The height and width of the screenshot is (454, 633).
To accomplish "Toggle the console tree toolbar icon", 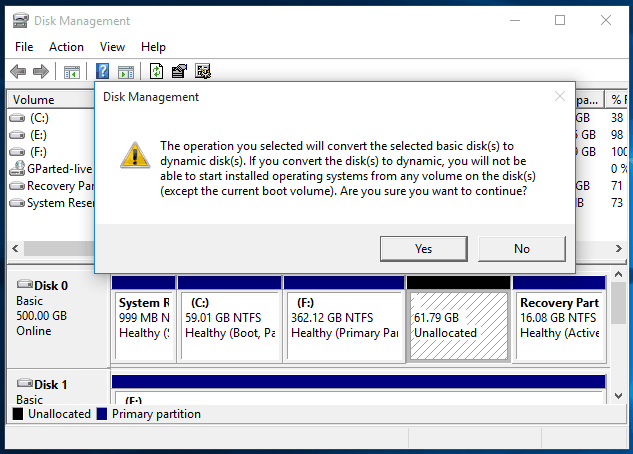I will pyautogui.click(x=72, y=72).
